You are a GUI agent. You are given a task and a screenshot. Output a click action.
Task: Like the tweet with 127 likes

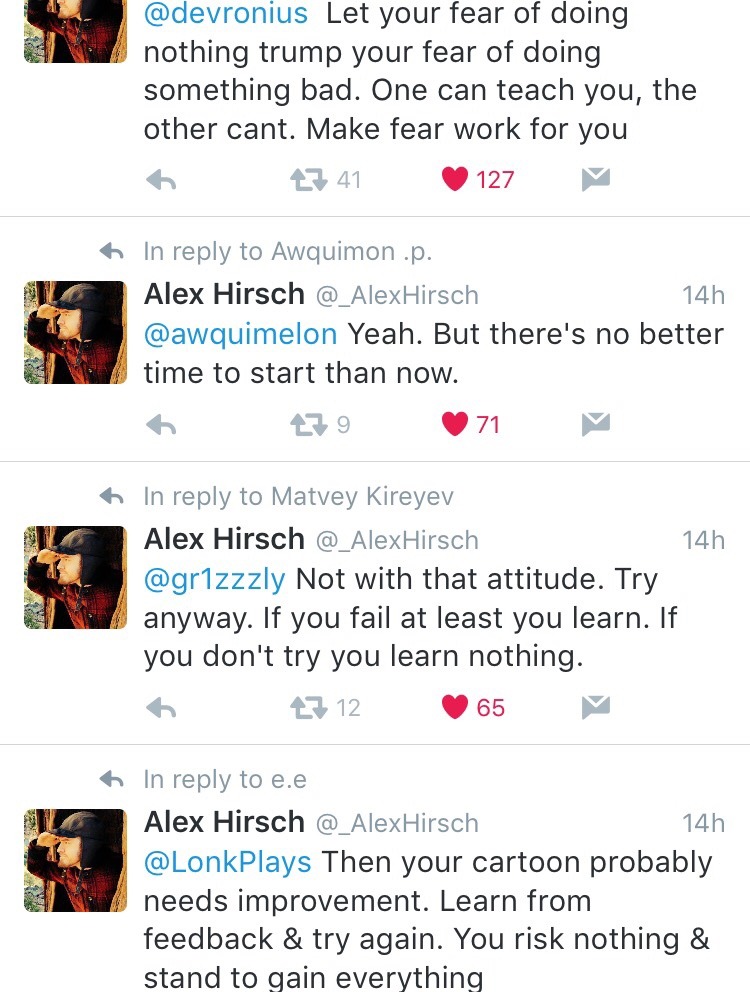[455, 180]
